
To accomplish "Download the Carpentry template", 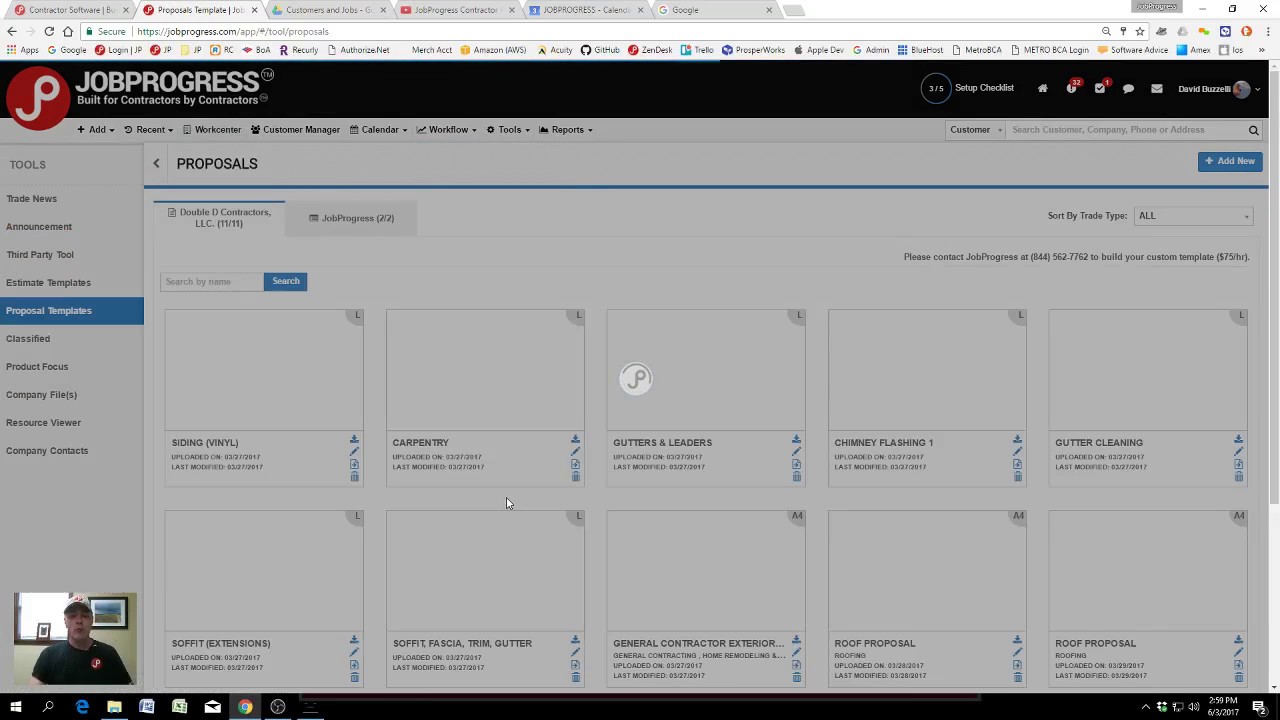I will pos(575,440).
